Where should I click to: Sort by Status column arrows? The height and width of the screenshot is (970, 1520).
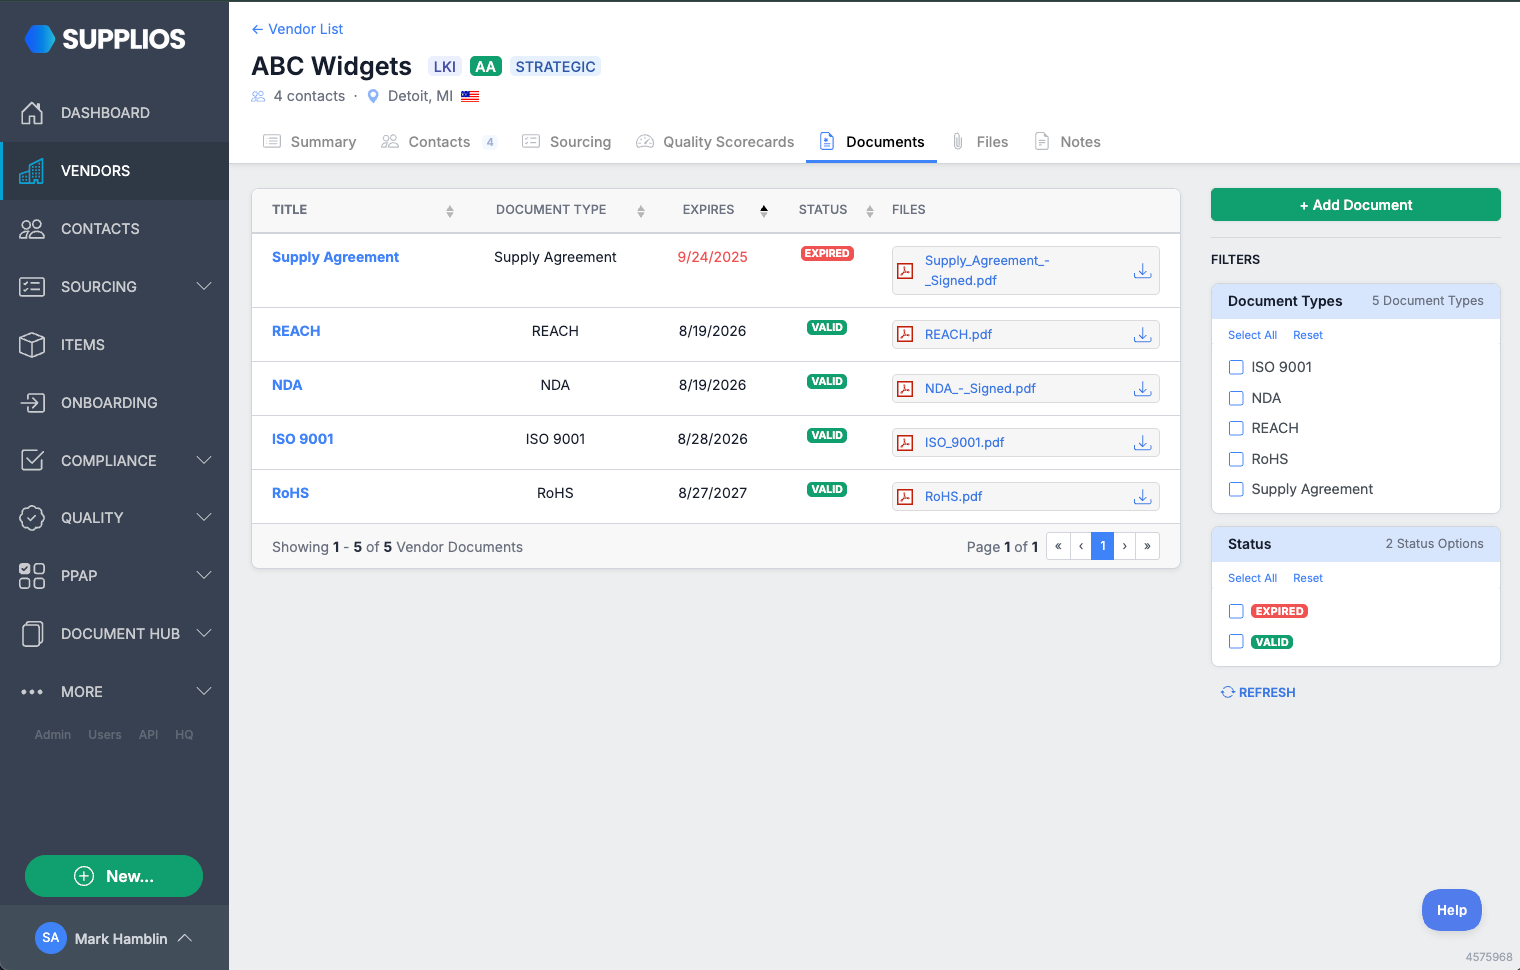coord(870,211)
